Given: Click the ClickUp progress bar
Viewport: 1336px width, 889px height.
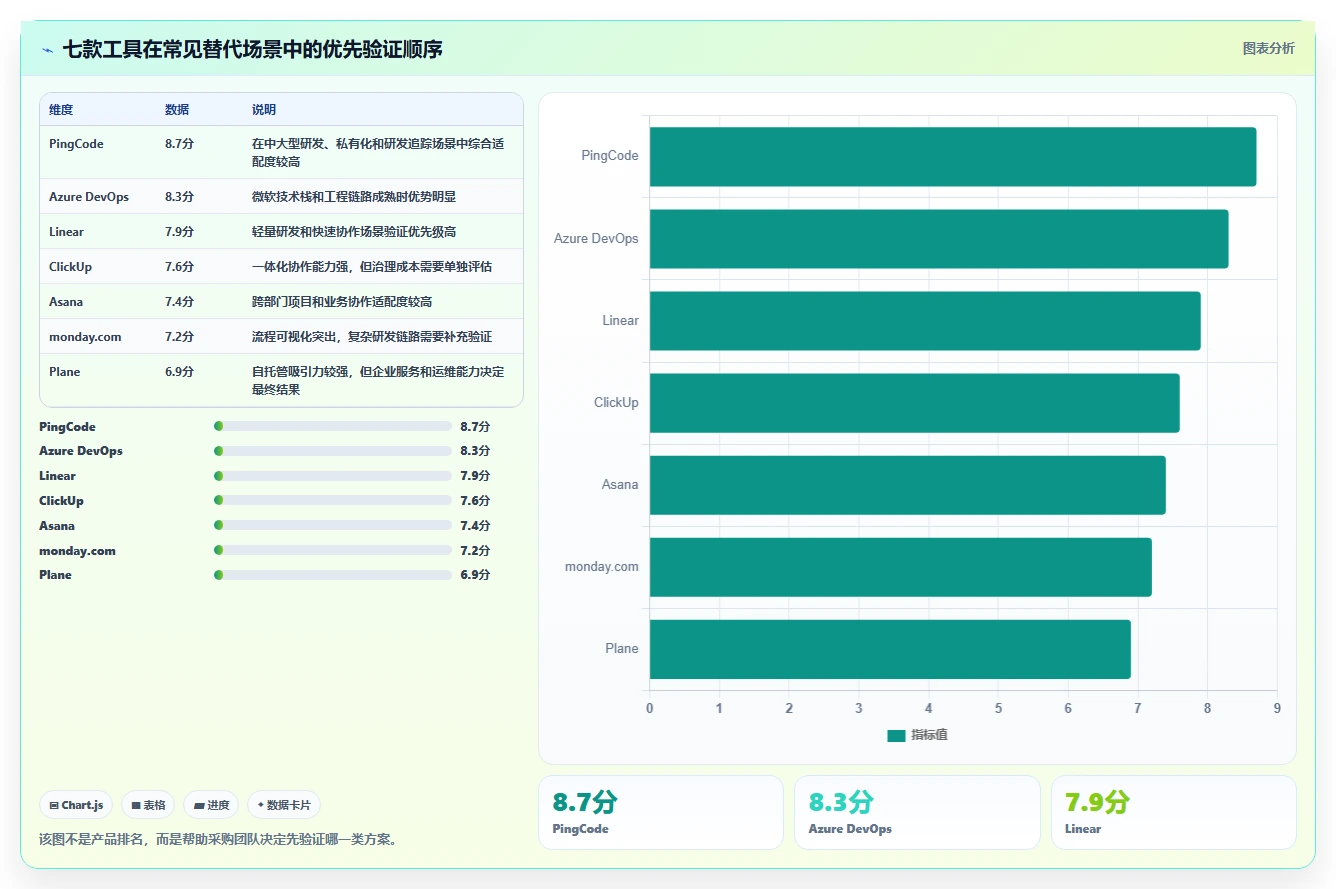Looking at the screenshot, I should (333, 500).
